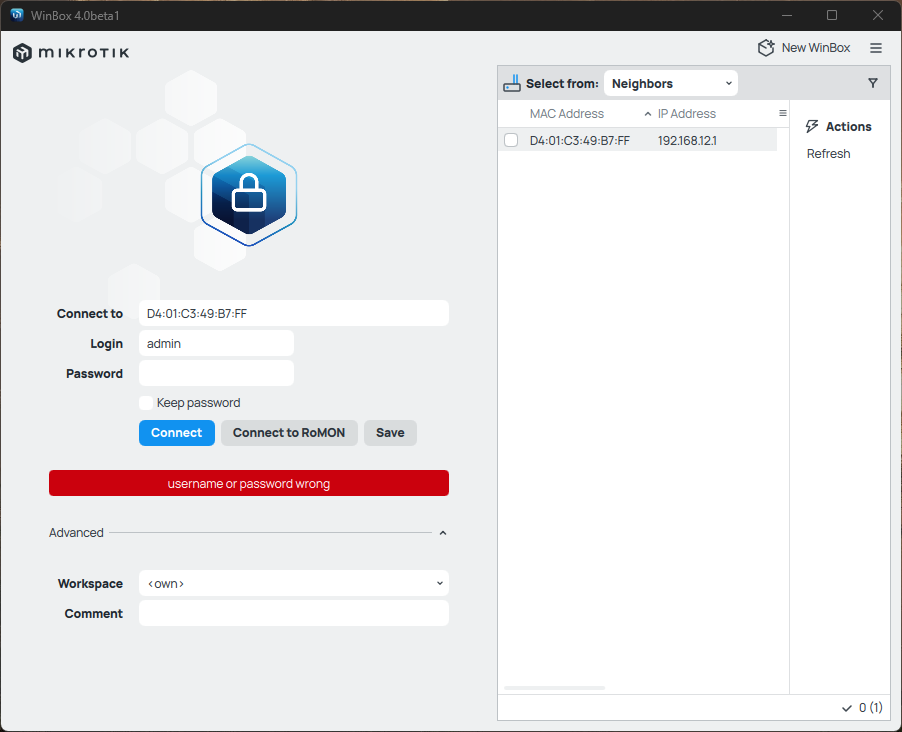Click the Comment input field

click(x=293, y=613)
